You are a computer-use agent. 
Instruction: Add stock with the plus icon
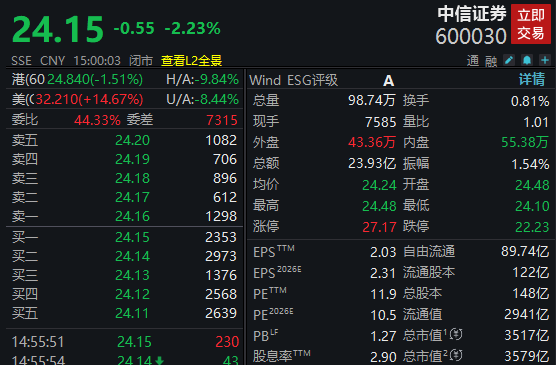[x=545, y=60]
